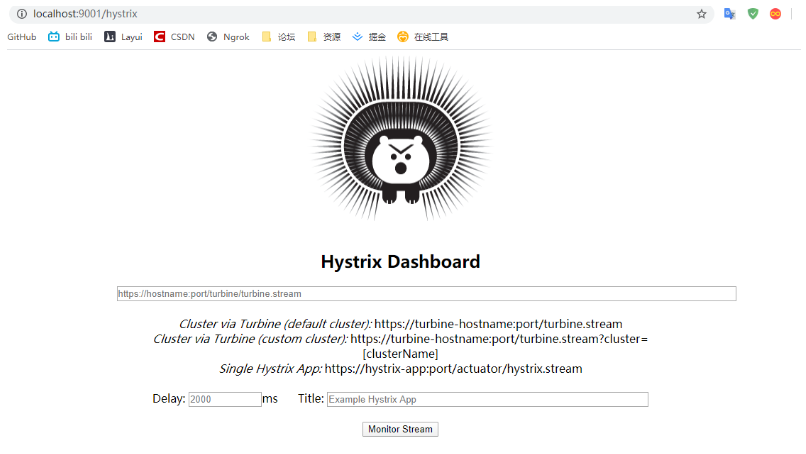Screen dimensions: 806x454
Task: Click the 'Cluster via Turbine (custom cluster):' label
Action: 250,339
